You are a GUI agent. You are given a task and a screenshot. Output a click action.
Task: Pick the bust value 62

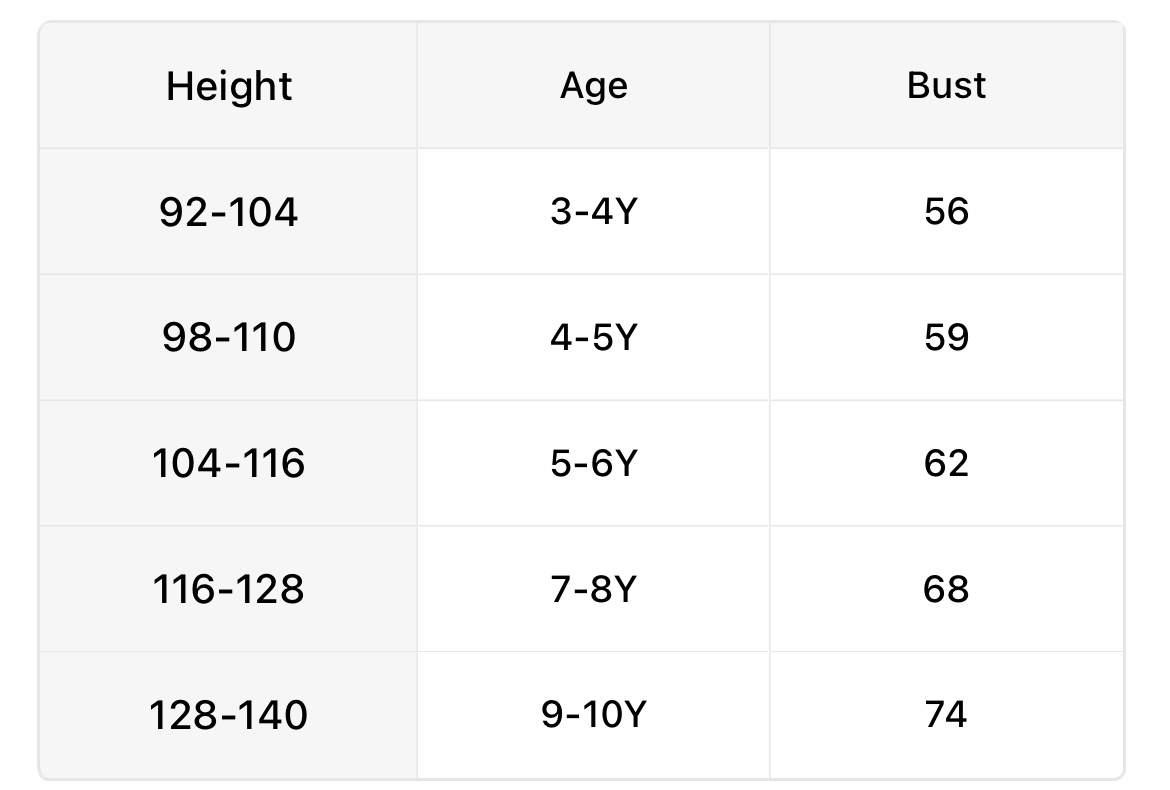click(x=946, y=464)
